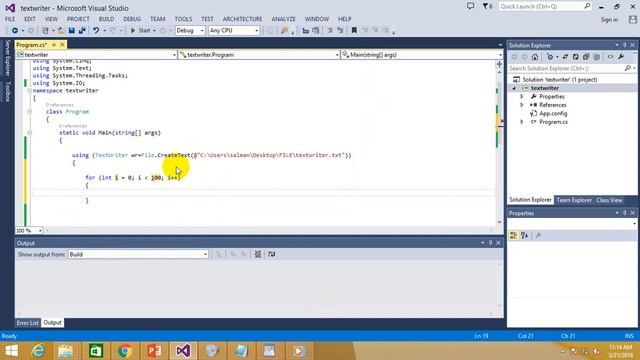Open the BUILD menu
Viewport: 640px width, 360px height.
106,19
